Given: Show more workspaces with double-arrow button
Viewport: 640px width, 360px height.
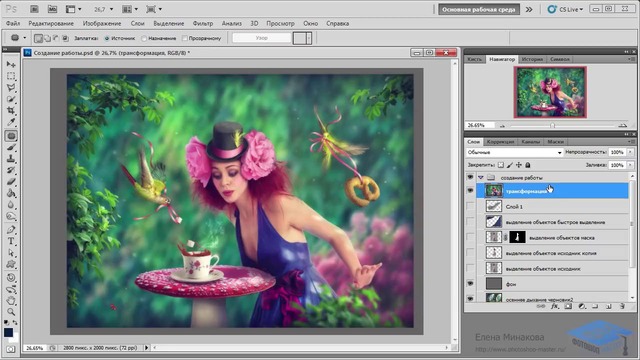Looking at the screenshot, I should click(529, 9).
